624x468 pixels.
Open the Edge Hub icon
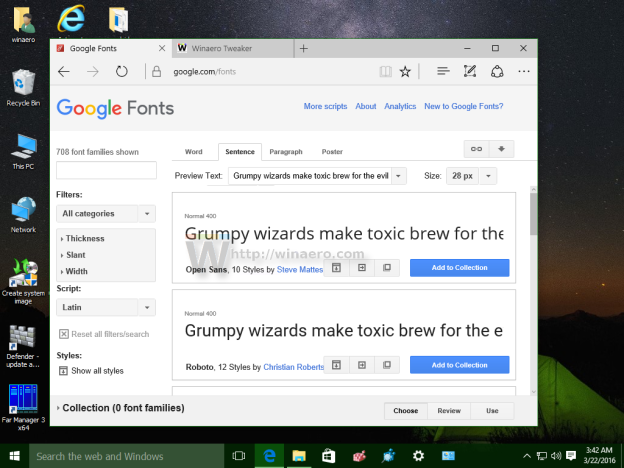(x=443, y=72)
